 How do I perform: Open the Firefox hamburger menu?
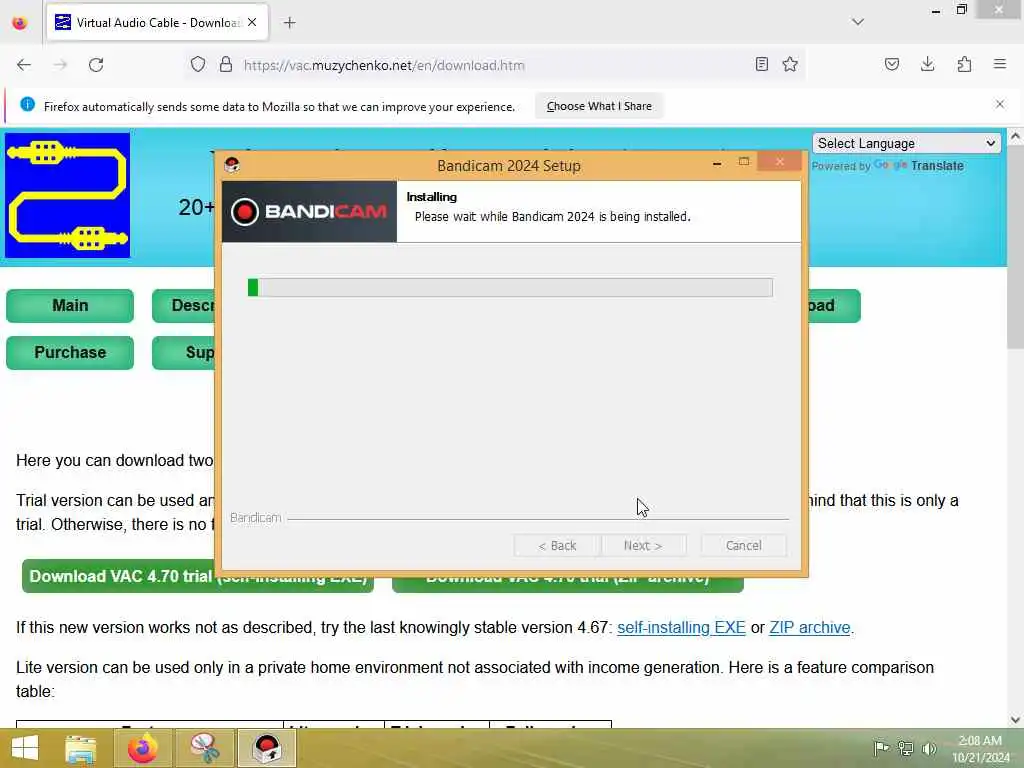[x=1000, y=64]
